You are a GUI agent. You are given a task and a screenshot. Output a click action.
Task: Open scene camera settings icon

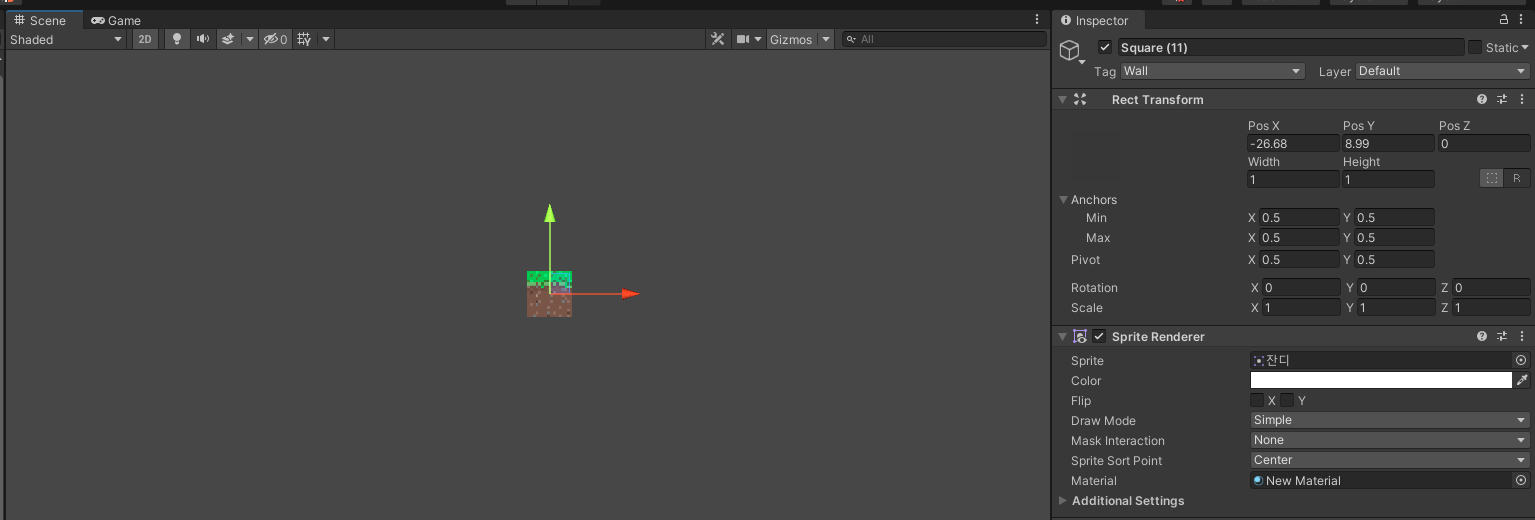(743, 39)
